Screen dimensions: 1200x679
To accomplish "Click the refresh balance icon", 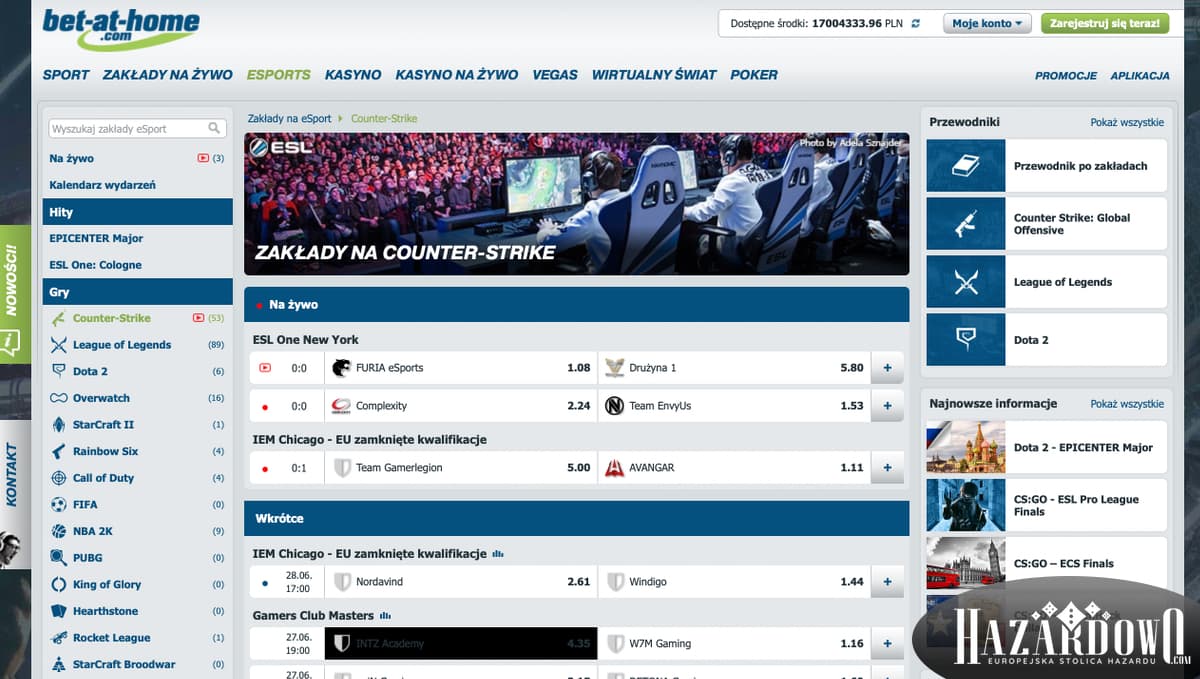I will point(915,23).
